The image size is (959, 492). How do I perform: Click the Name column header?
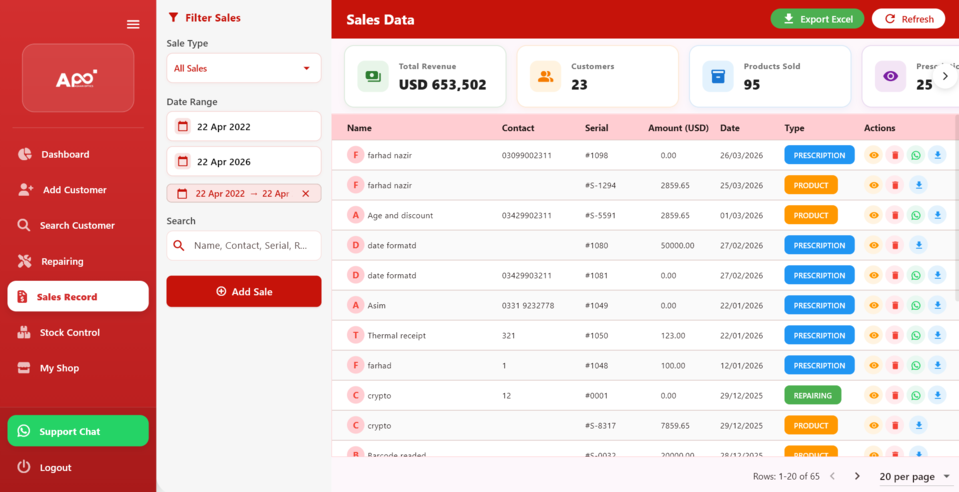pos(359,128)
